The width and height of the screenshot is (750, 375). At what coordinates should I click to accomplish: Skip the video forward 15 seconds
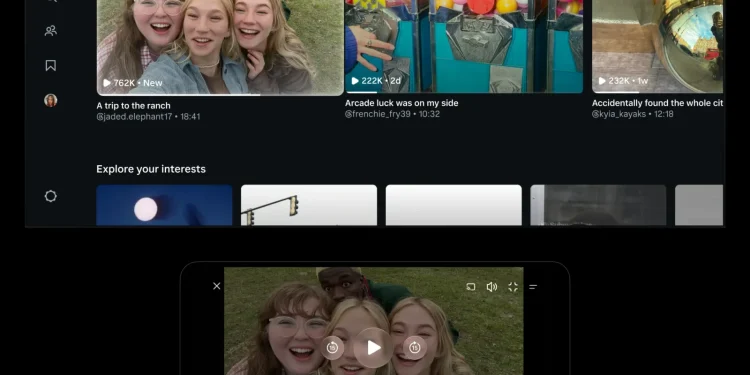pyautogui.click(x=415, y=348)
